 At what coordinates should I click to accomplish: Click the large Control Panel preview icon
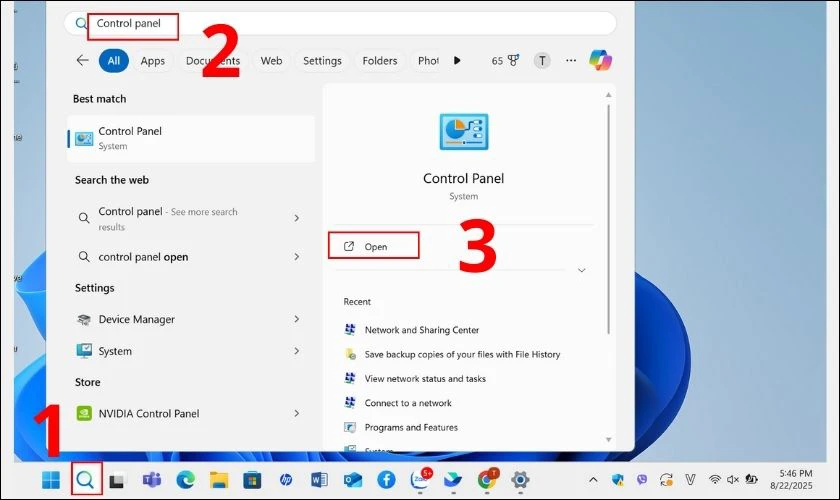pos(463,131)
